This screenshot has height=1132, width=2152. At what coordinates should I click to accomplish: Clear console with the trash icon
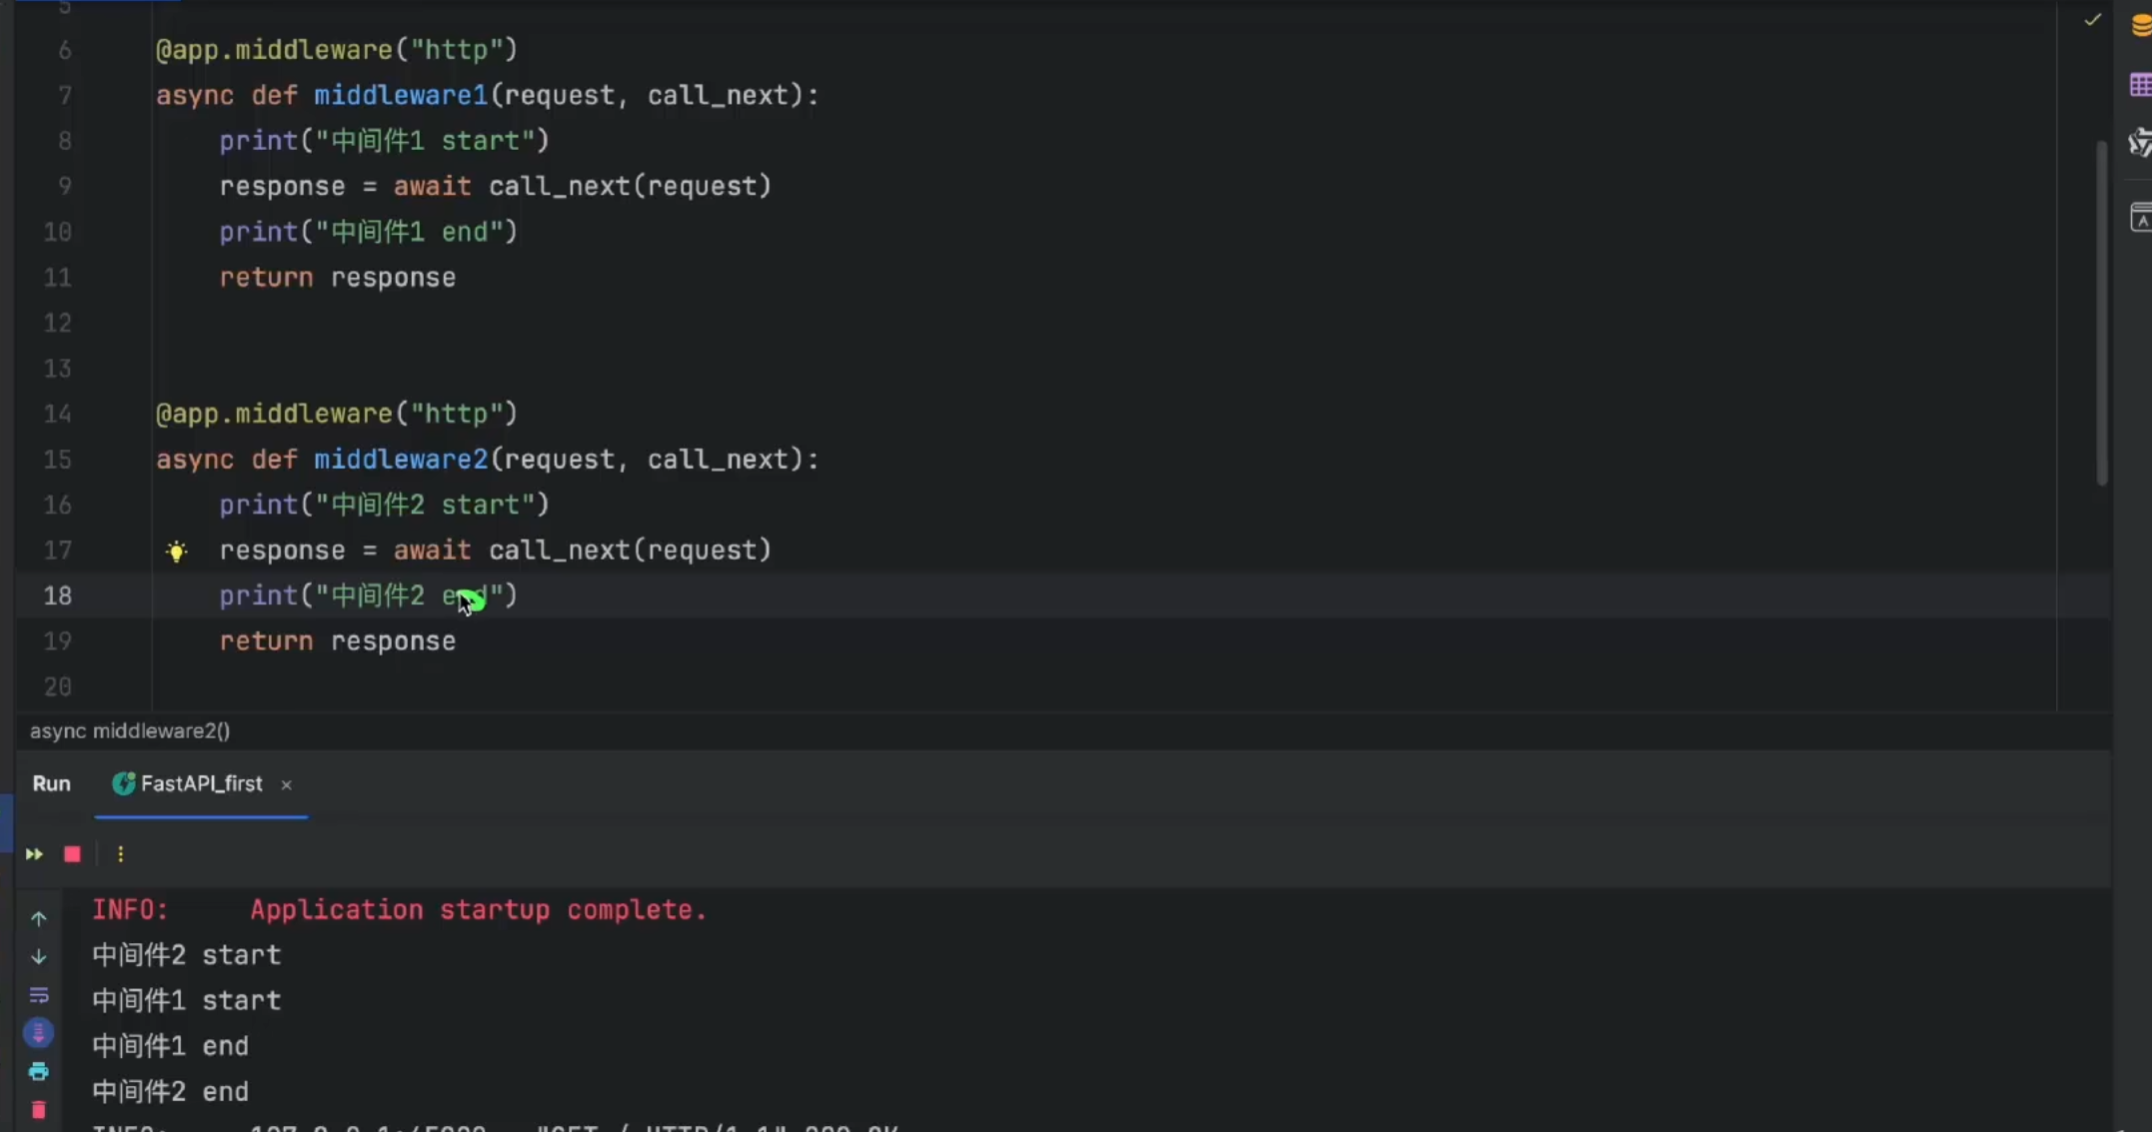click(x=38, y=1110)
